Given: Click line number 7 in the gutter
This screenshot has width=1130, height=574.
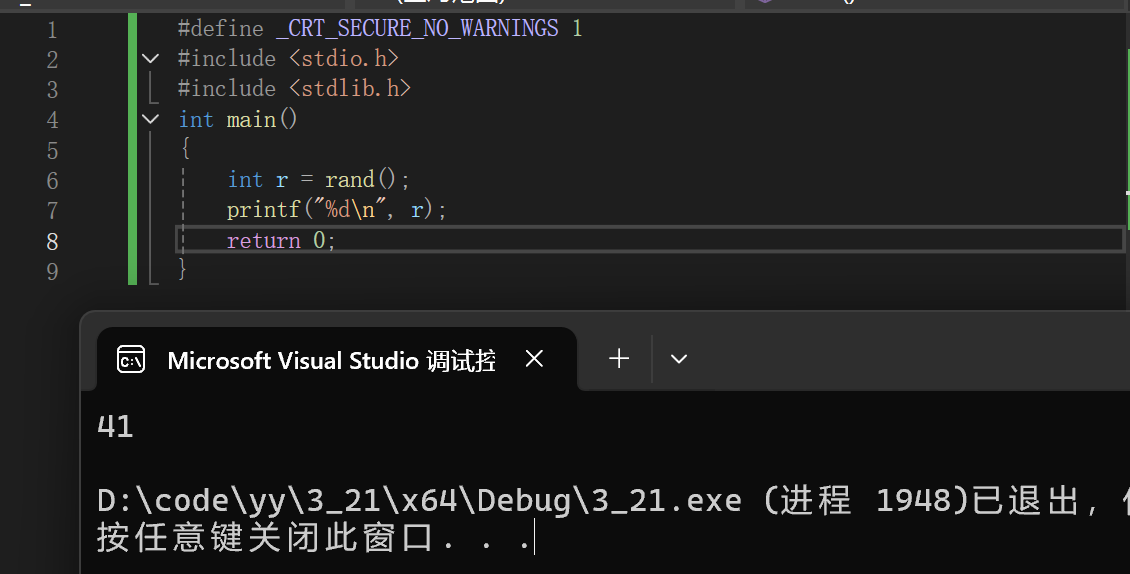Looking at the screenshot, I should pyautogui.click(x=52, y=211).
